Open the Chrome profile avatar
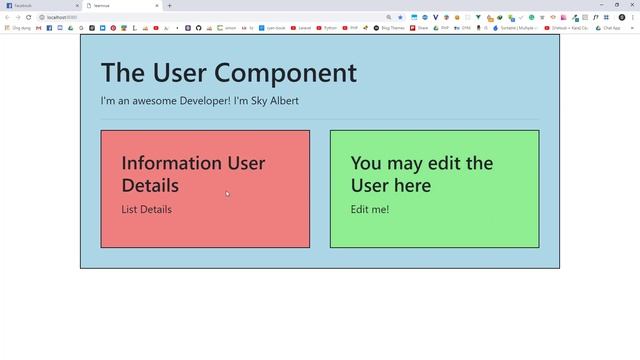This screenshot has width=640, height=360. (x=622, y=18)
